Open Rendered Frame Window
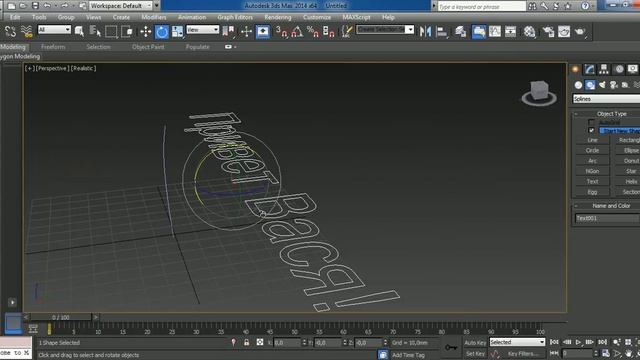Screen dimensions: 640x360 [564, 31]
